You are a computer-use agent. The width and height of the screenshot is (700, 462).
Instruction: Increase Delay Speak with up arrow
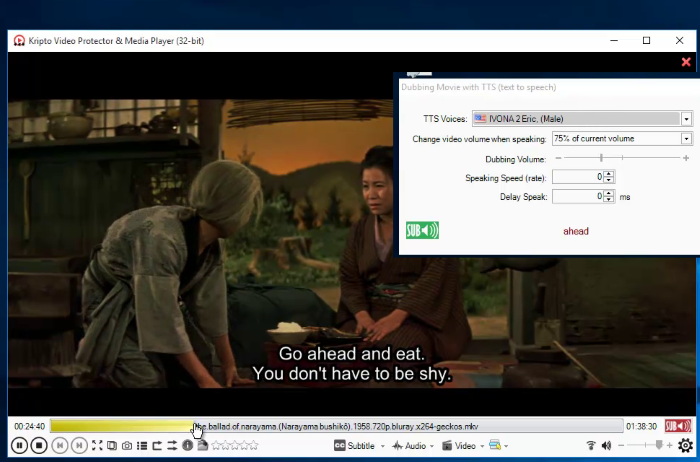(x=609, y=193)
